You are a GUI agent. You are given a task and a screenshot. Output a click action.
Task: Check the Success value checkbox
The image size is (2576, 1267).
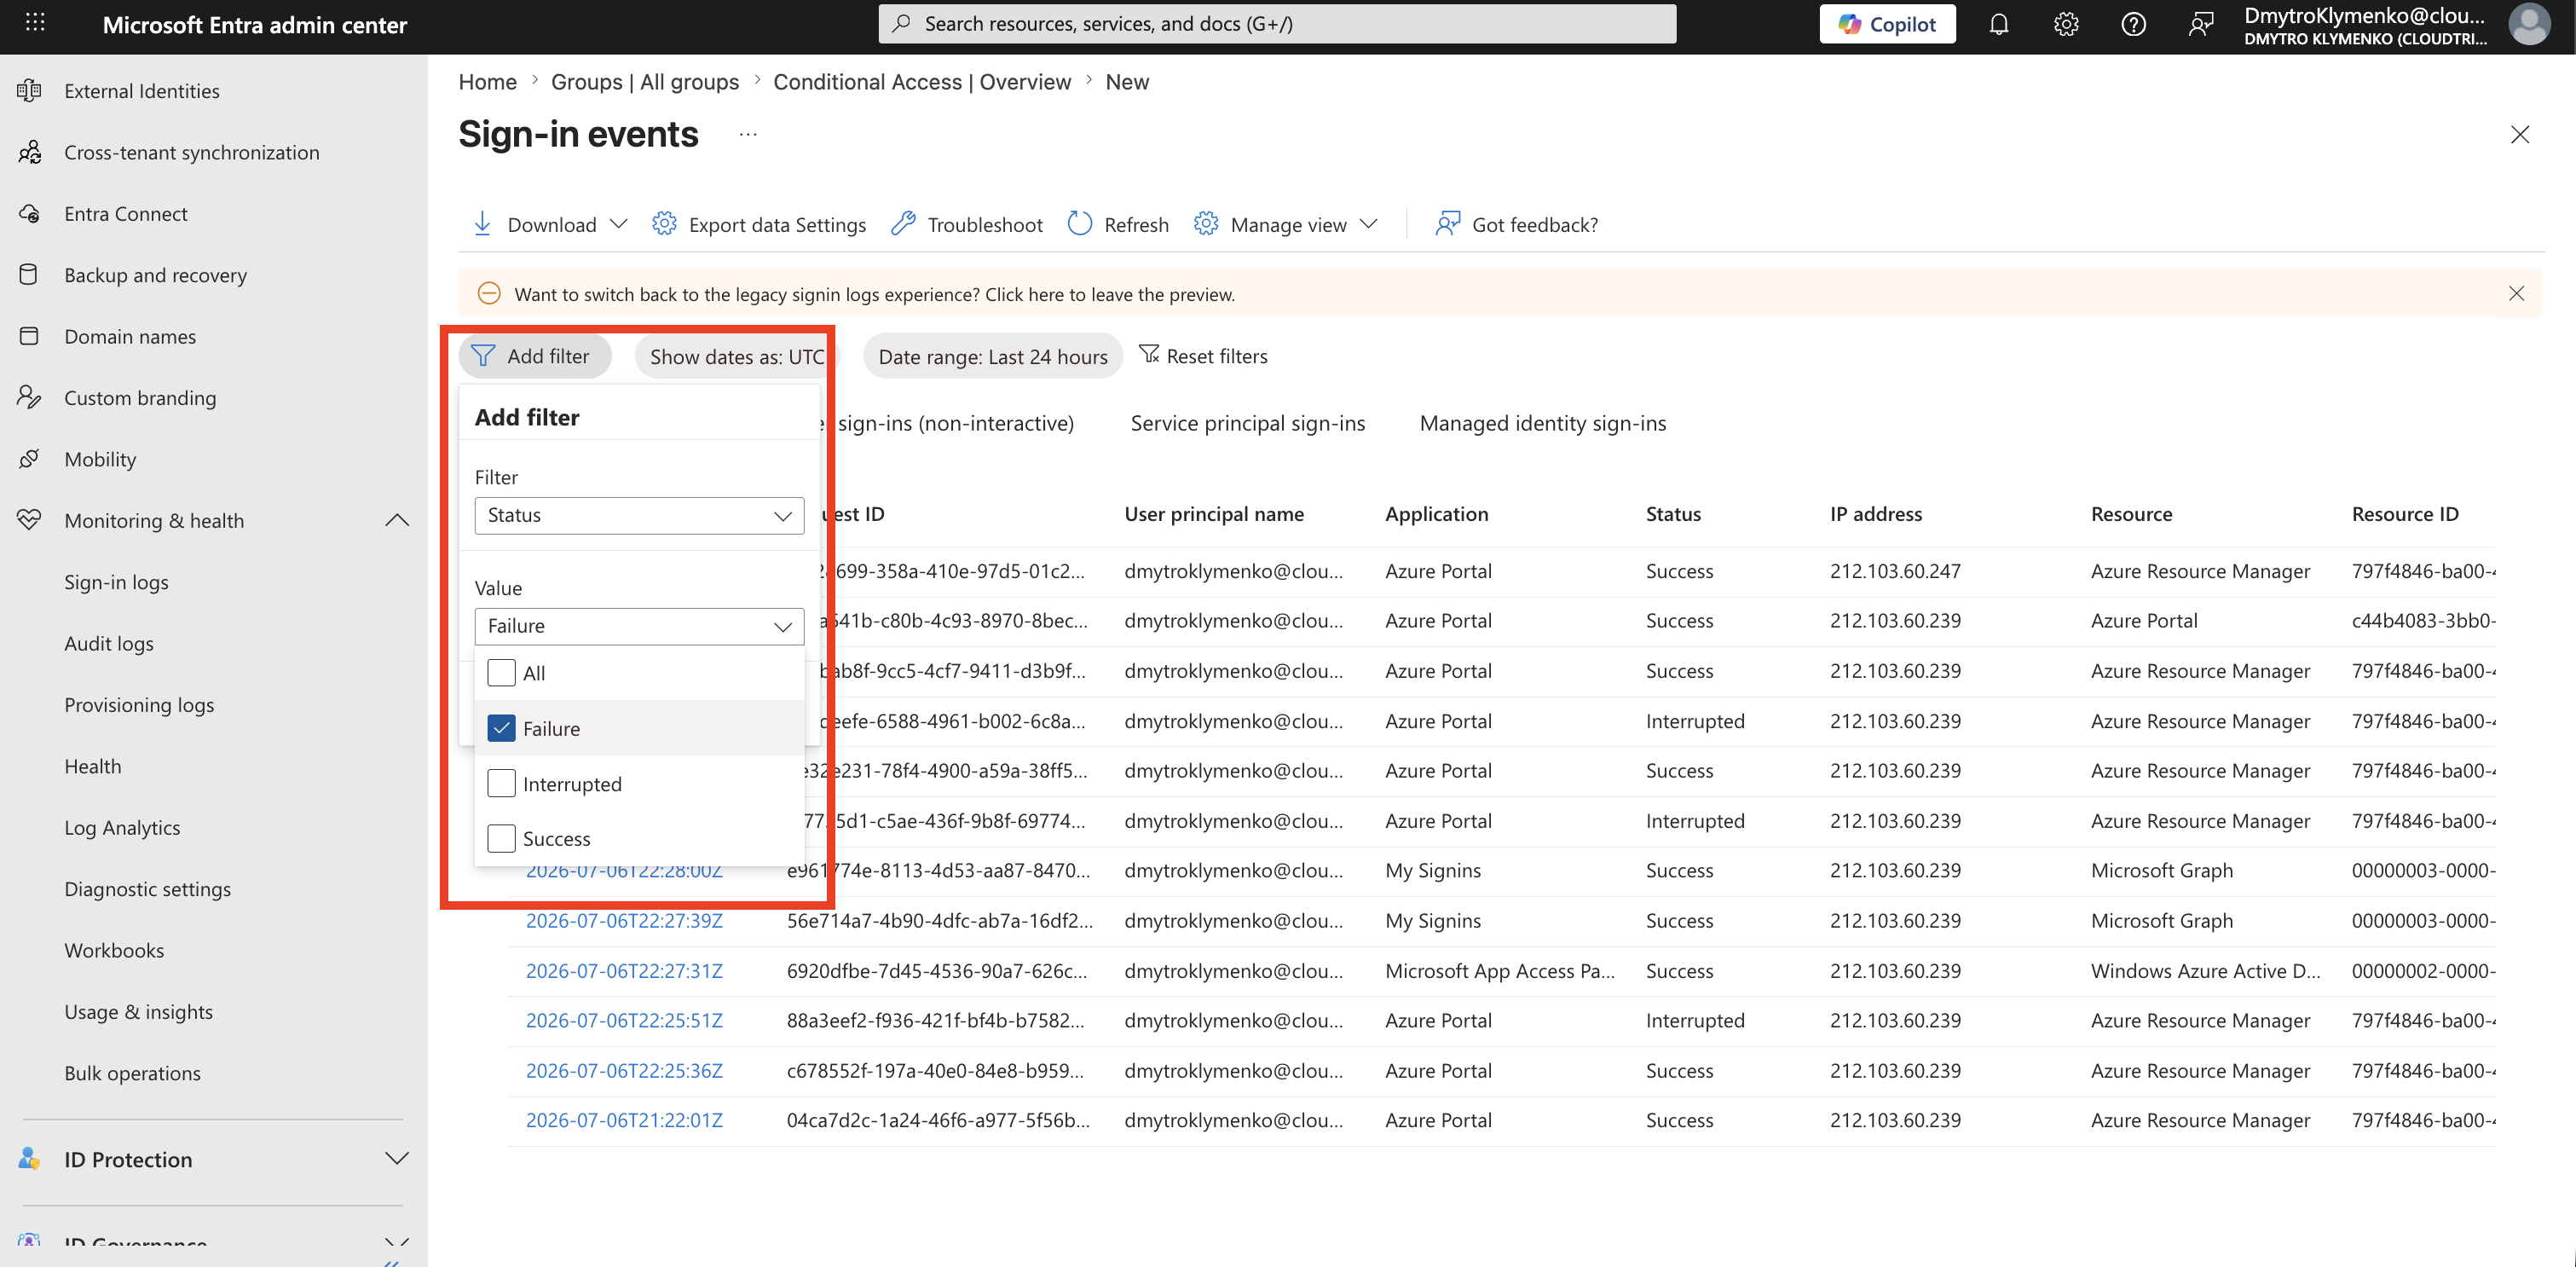coord(501,839)
